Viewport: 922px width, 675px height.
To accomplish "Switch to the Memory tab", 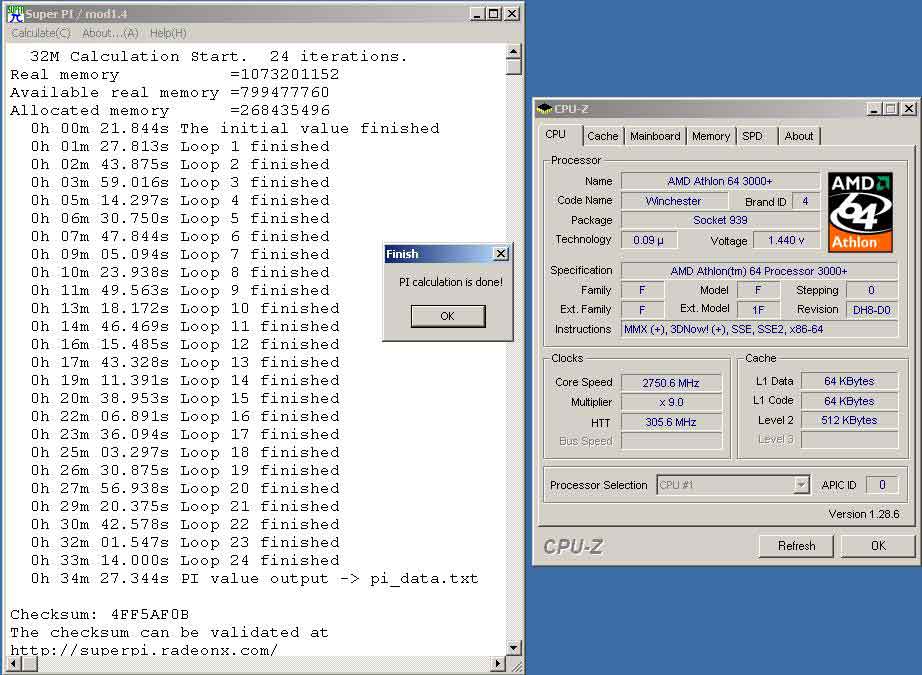I will pos(711,136).
